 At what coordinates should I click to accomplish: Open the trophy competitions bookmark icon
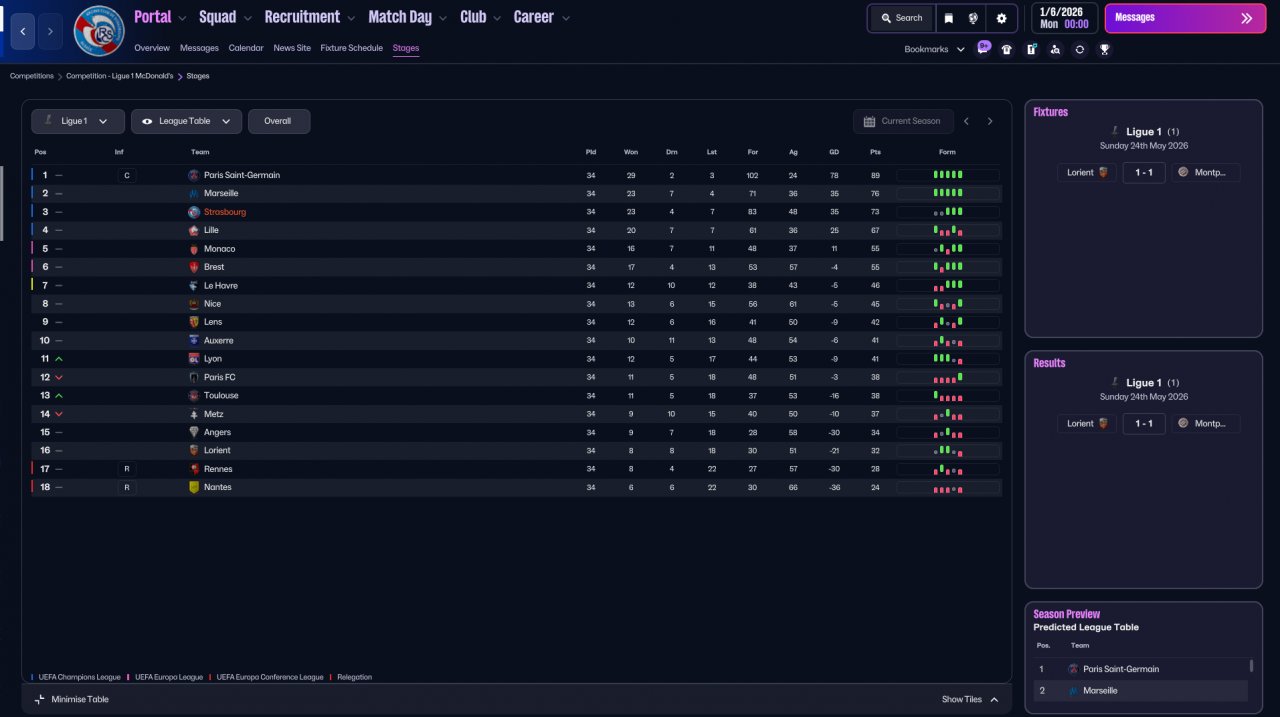click(1104, 49)
